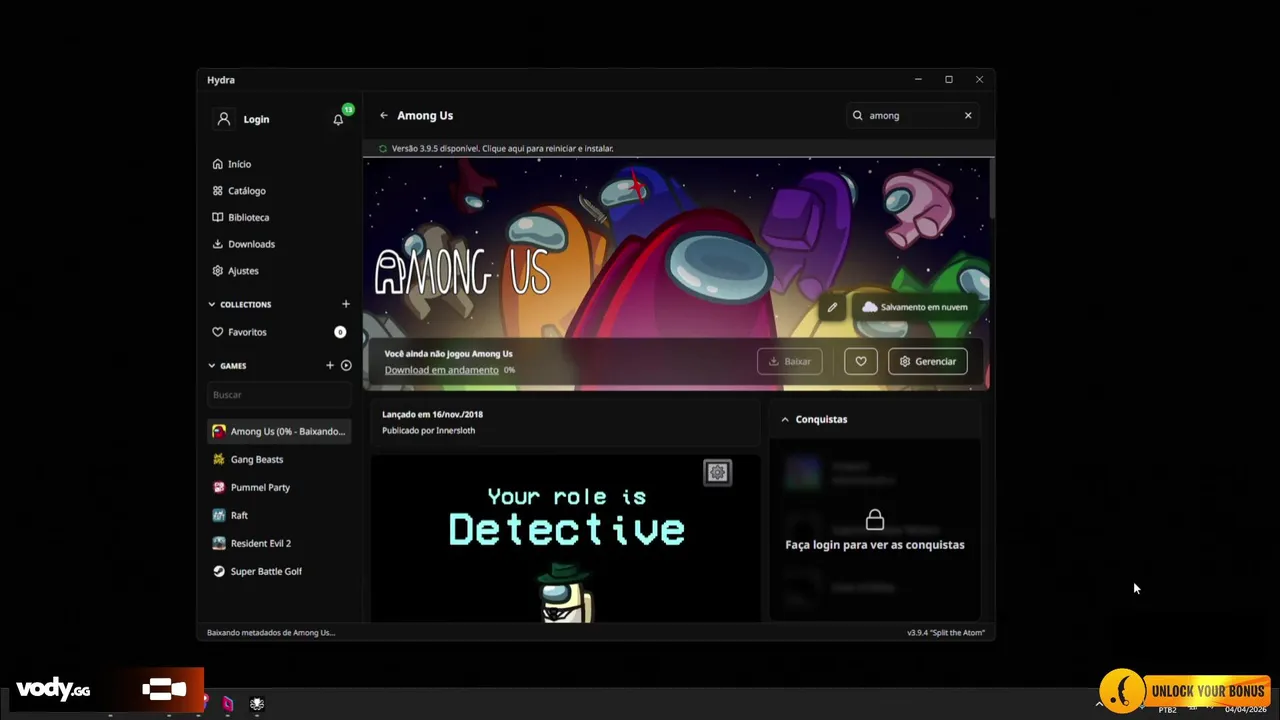
Task: Select Pummel Party in the games list
Action: click(x=279, y=488)
